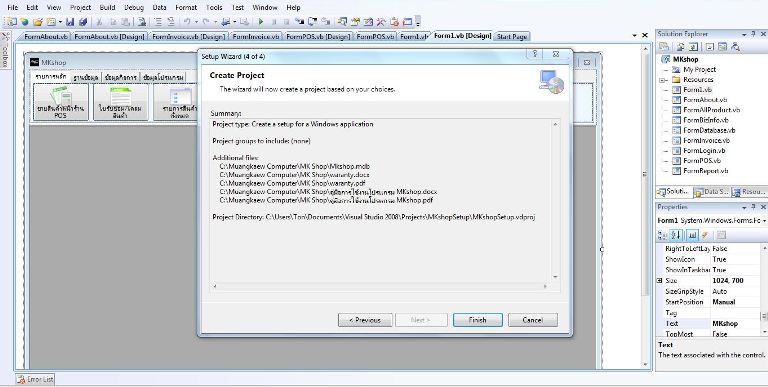Click View Designer icon in Solution Explorer
Screen dimensions: 768x387
tap(722, 47)
